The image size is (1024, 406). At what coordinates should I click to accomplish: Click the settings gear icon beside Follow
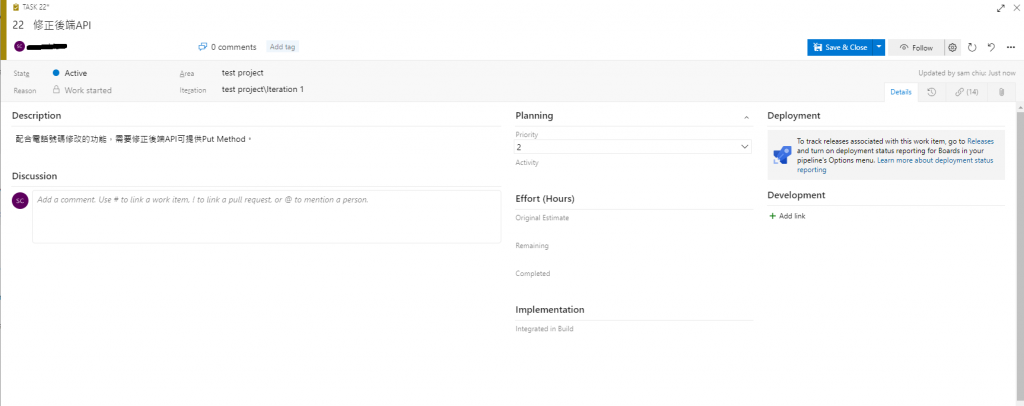[x=952, y=47]
